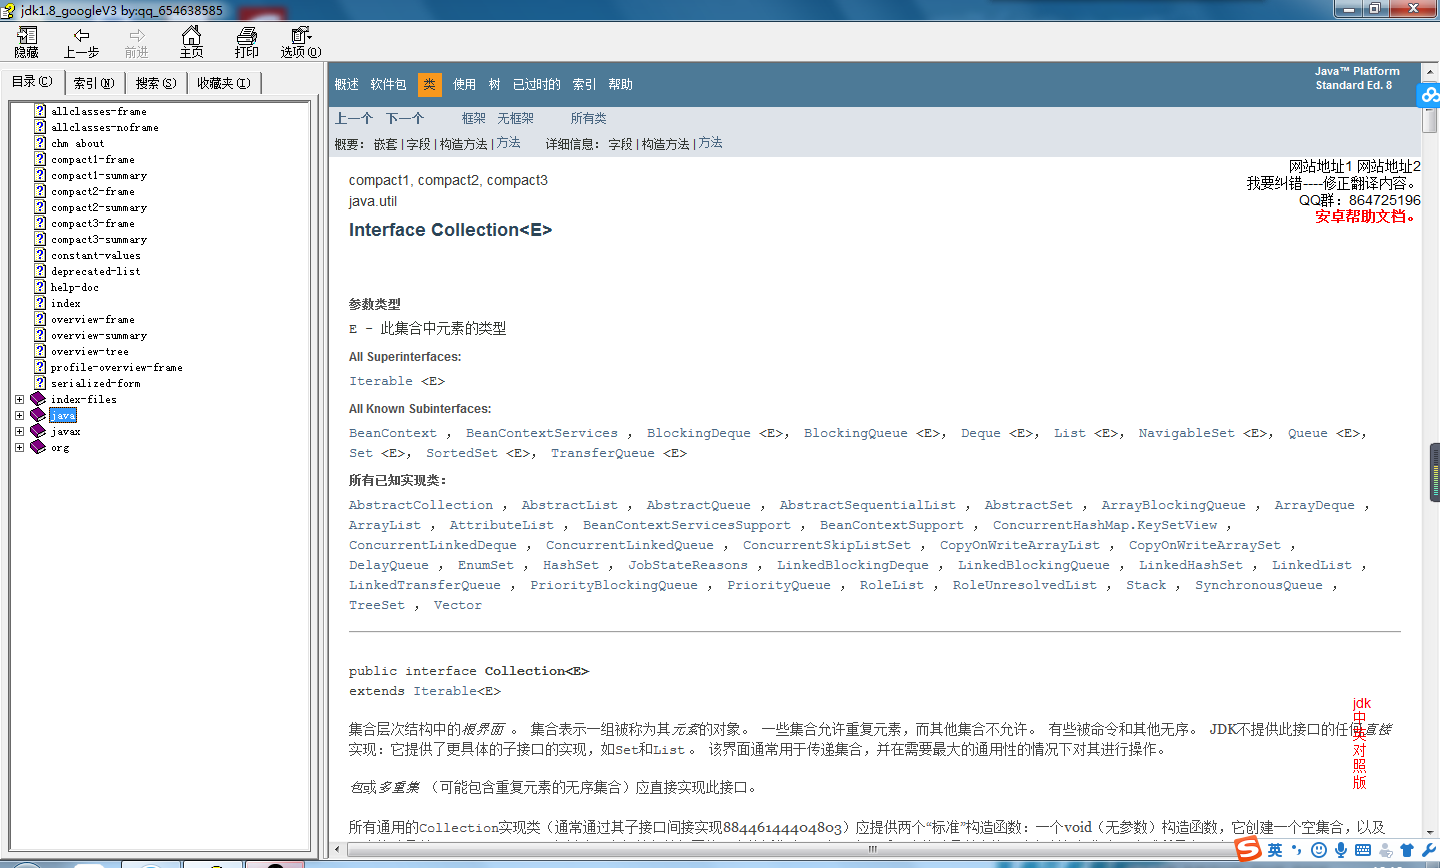Select the constant-values item in the contents tree
This screenshot has width=1440, height=868.
click(x=95, y=255)
